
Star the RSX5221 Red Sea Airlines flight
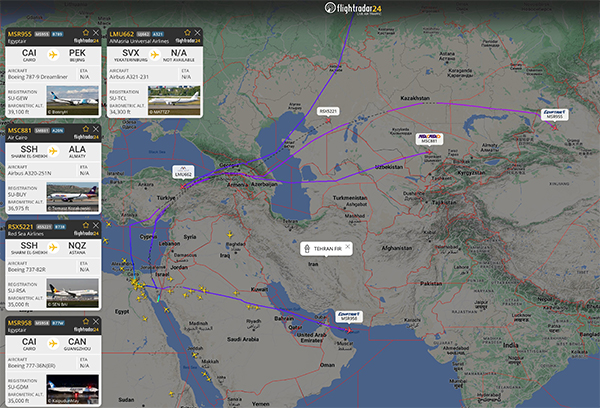pyautogui.click(x=86, y=225)
